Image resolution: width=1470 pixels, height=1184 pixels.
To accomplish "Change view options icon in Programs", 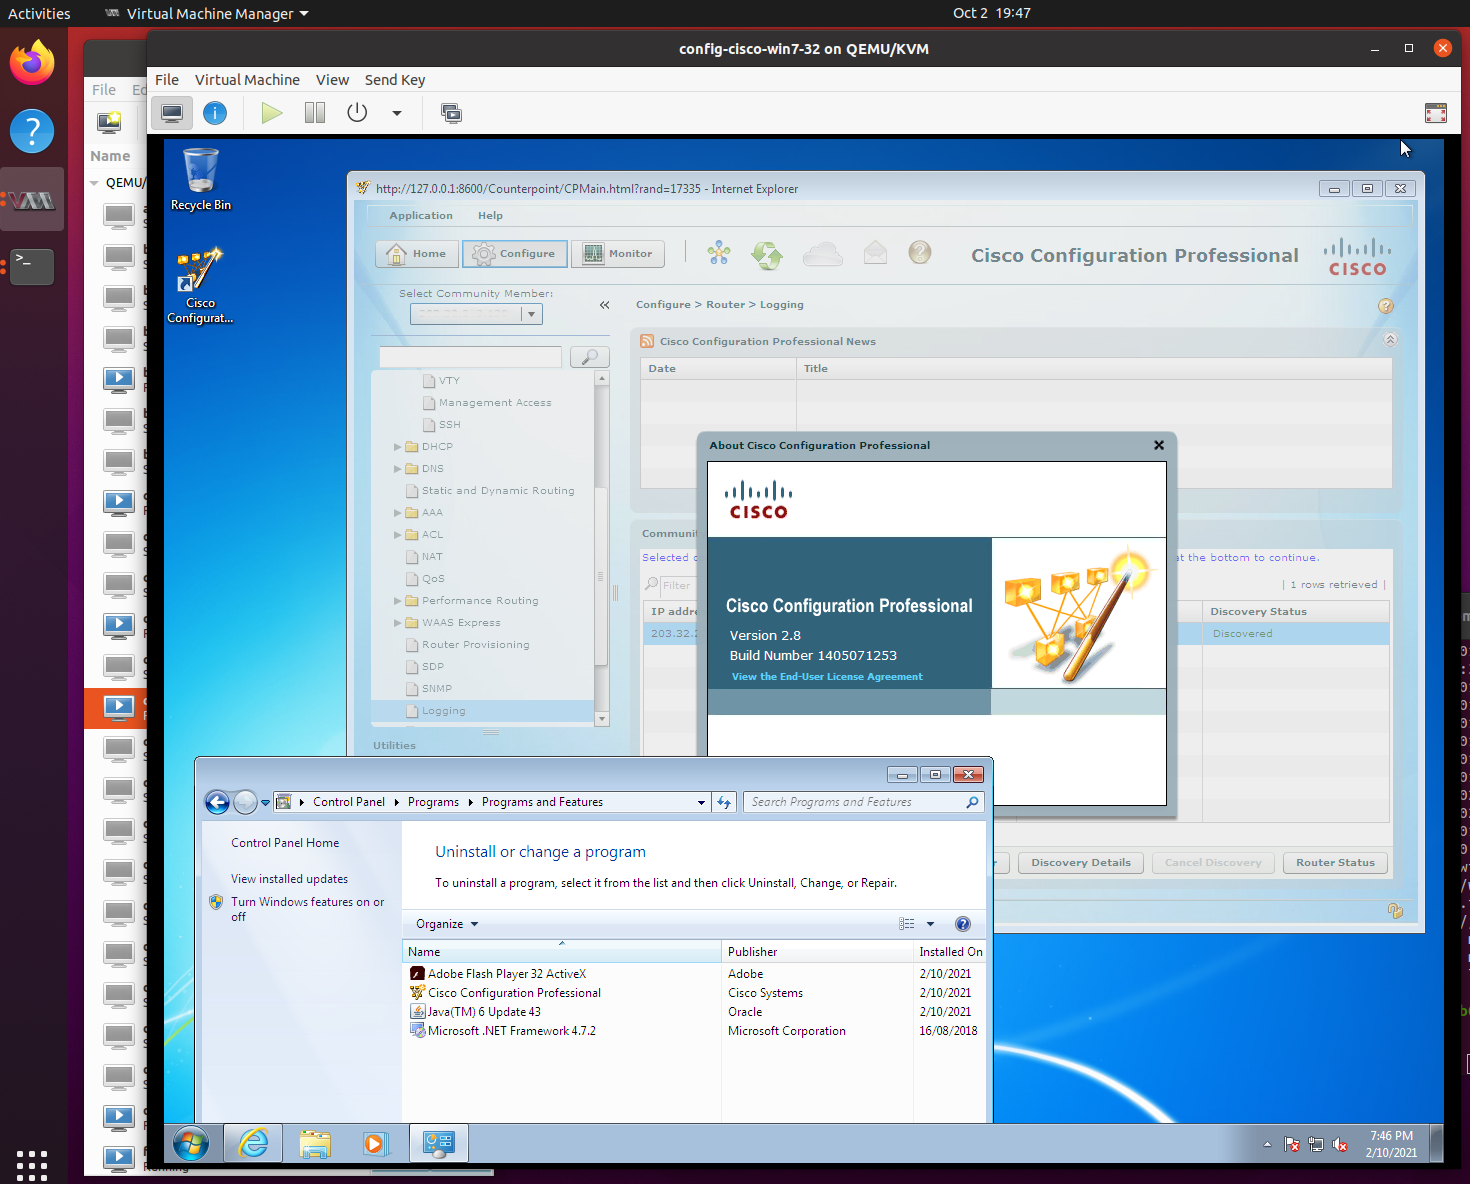I will click(x=907, y=924).
